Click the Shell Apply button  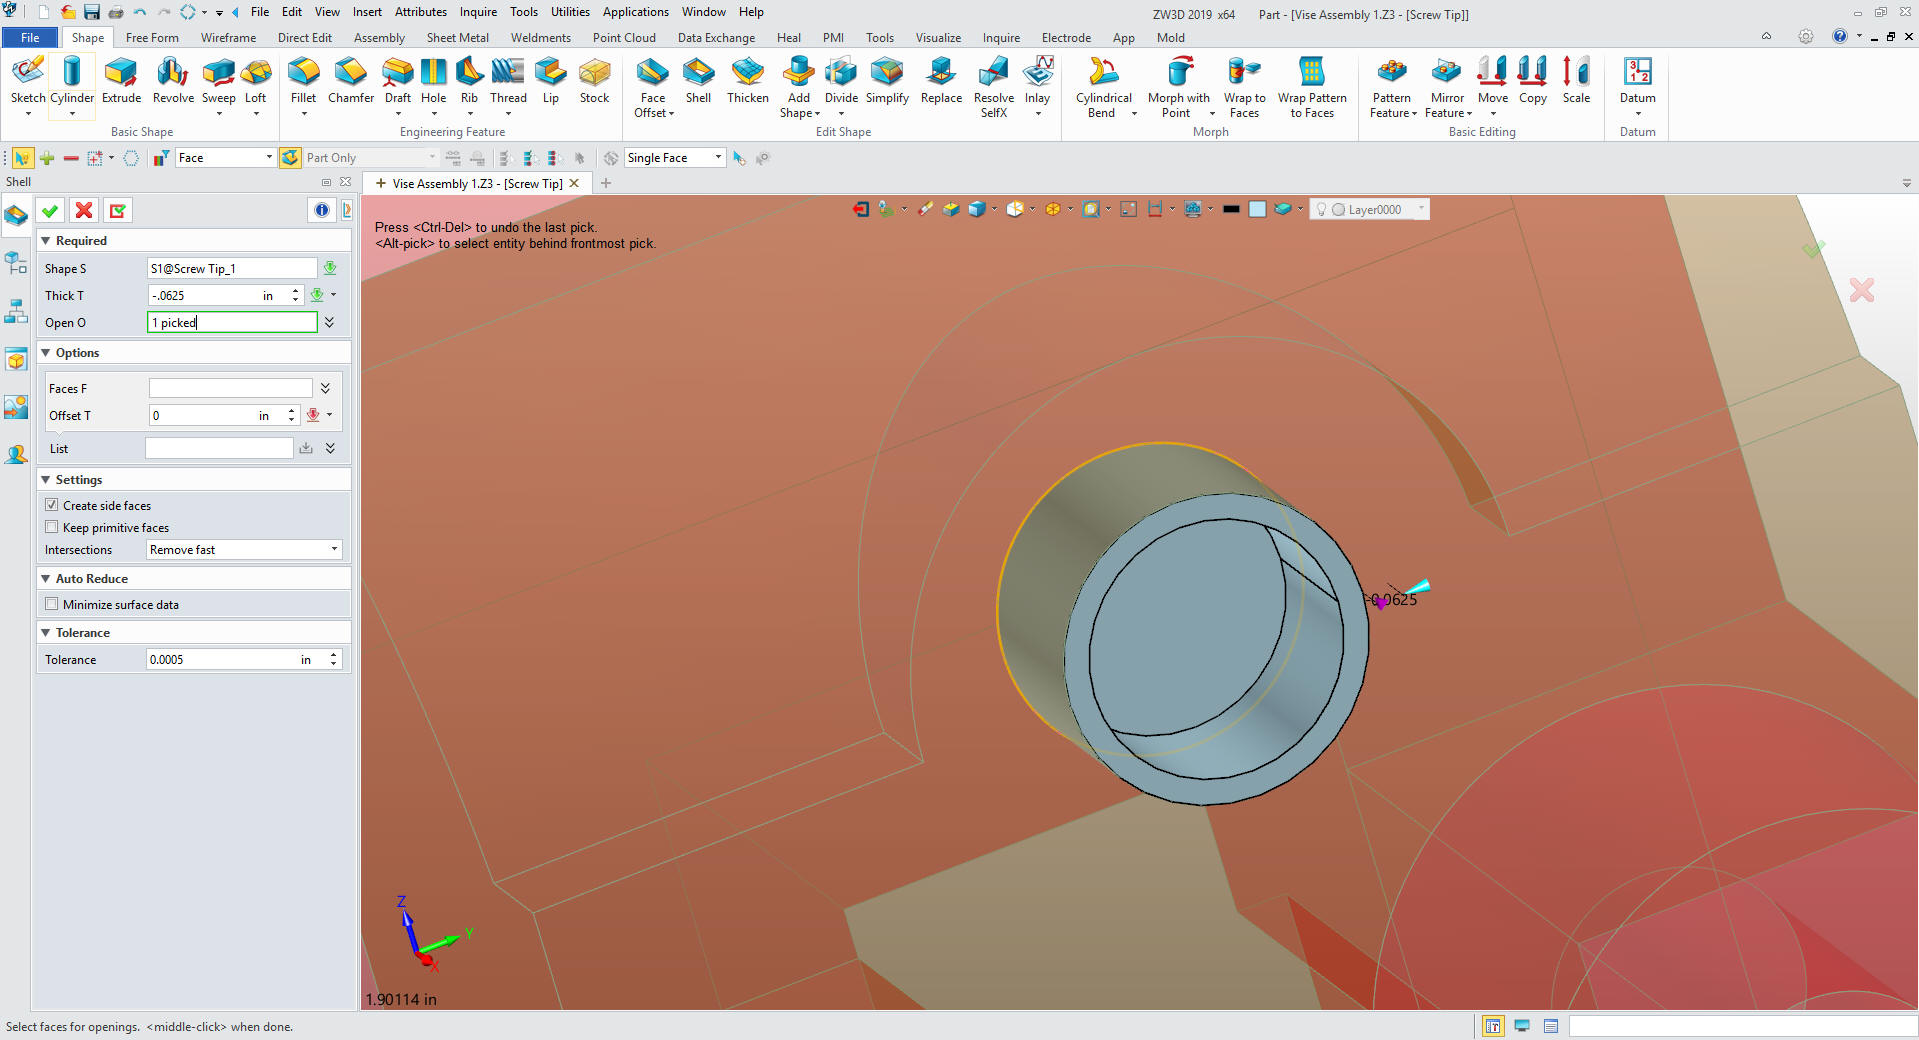(118, 210)
